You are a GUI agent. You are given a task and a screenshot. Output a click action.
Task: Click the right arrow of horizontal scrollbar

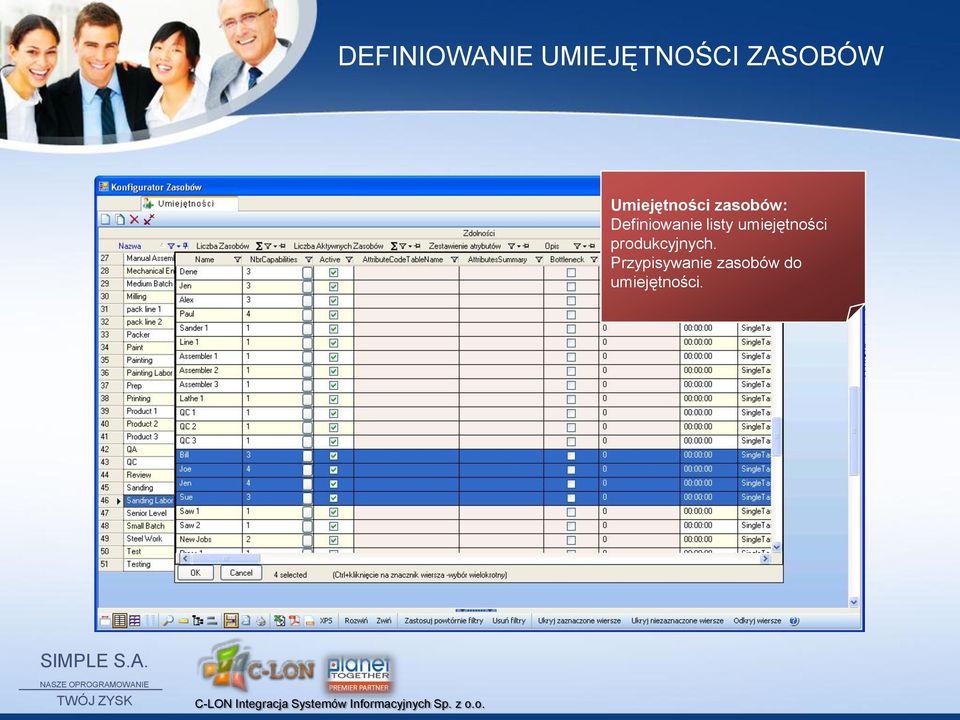[765, 559]
